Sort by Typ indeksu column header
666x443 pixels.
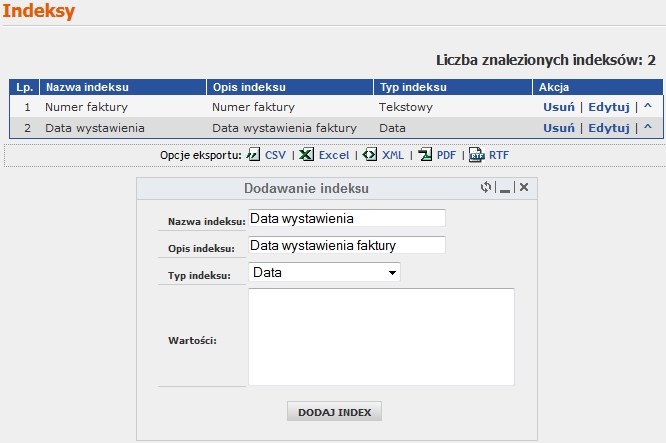412,87
